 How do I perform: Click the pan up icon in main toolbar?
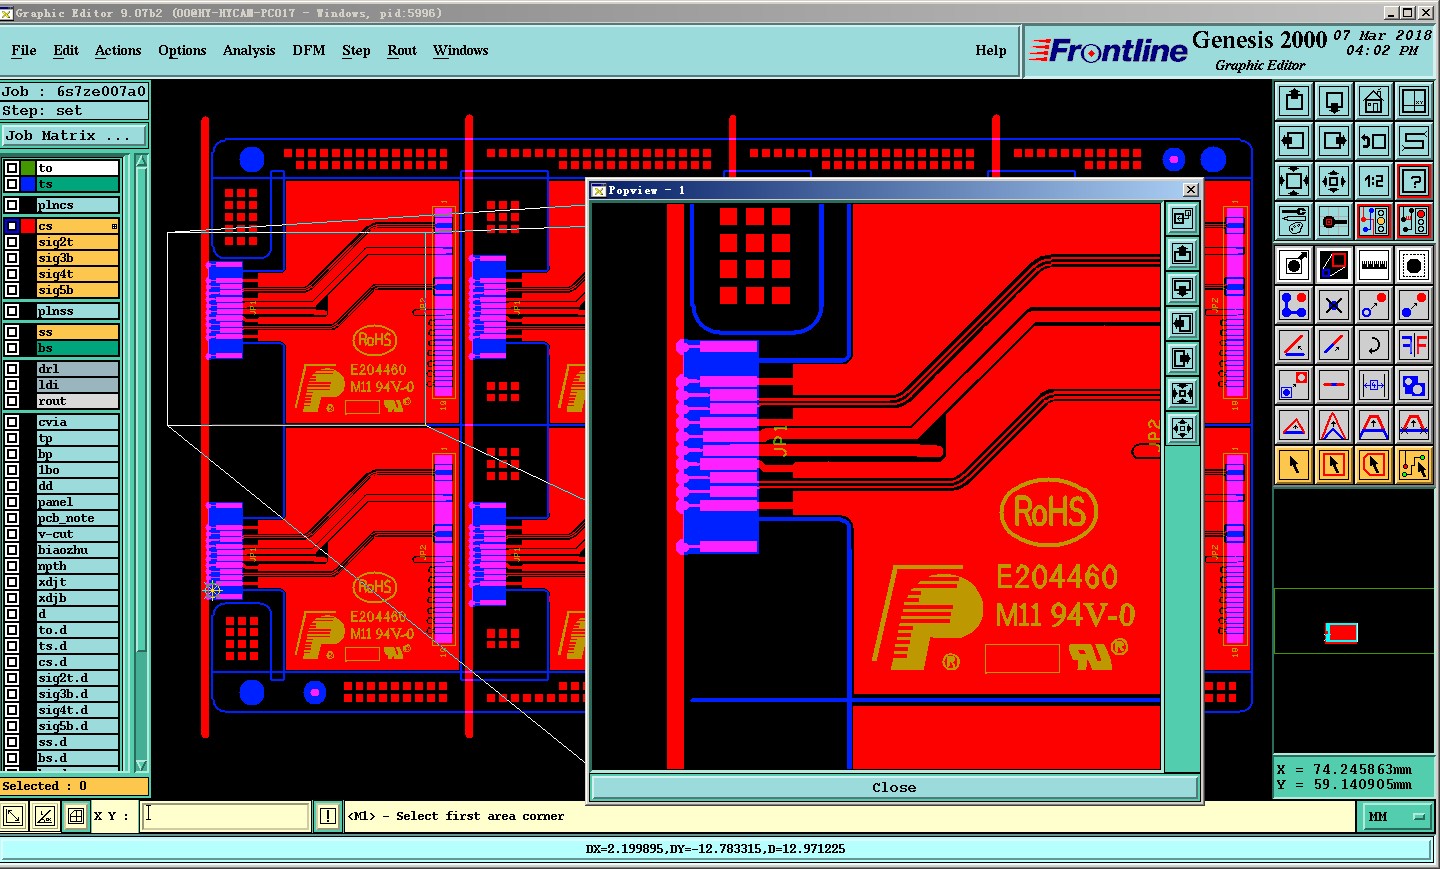click(x=1295, y=101)
